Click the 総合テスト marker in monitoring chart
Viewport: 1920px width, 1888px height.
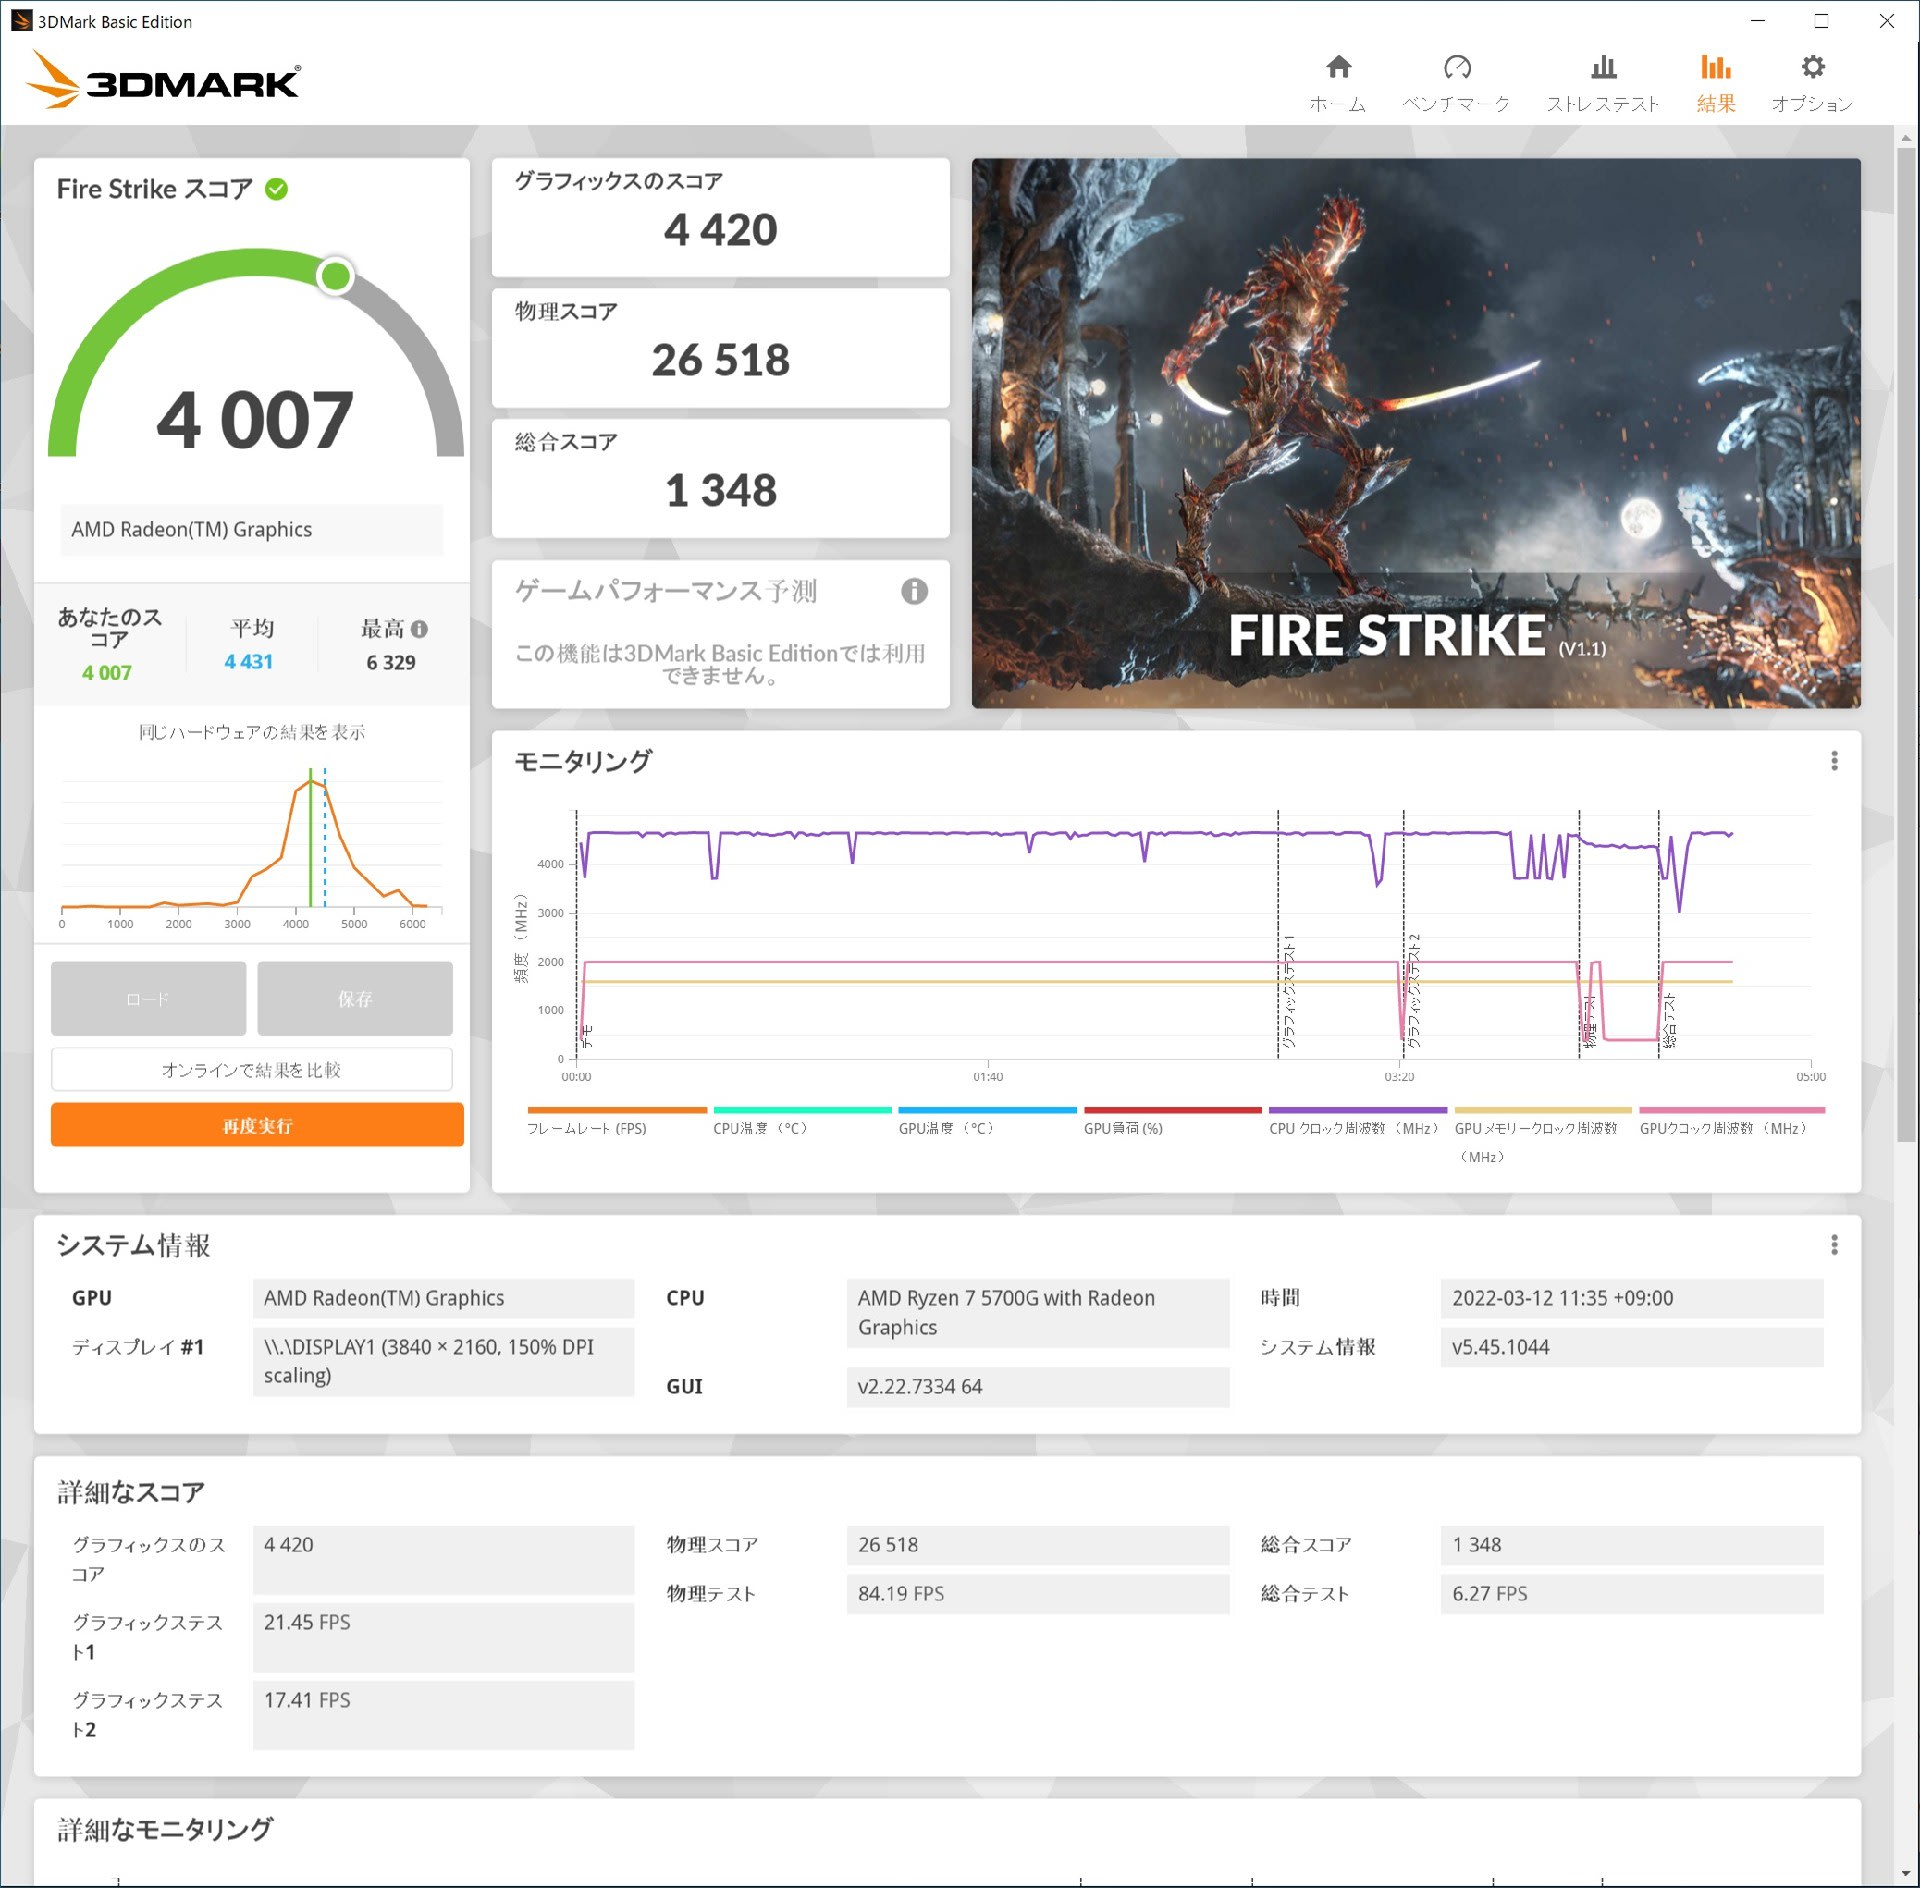[1669, 1020]
